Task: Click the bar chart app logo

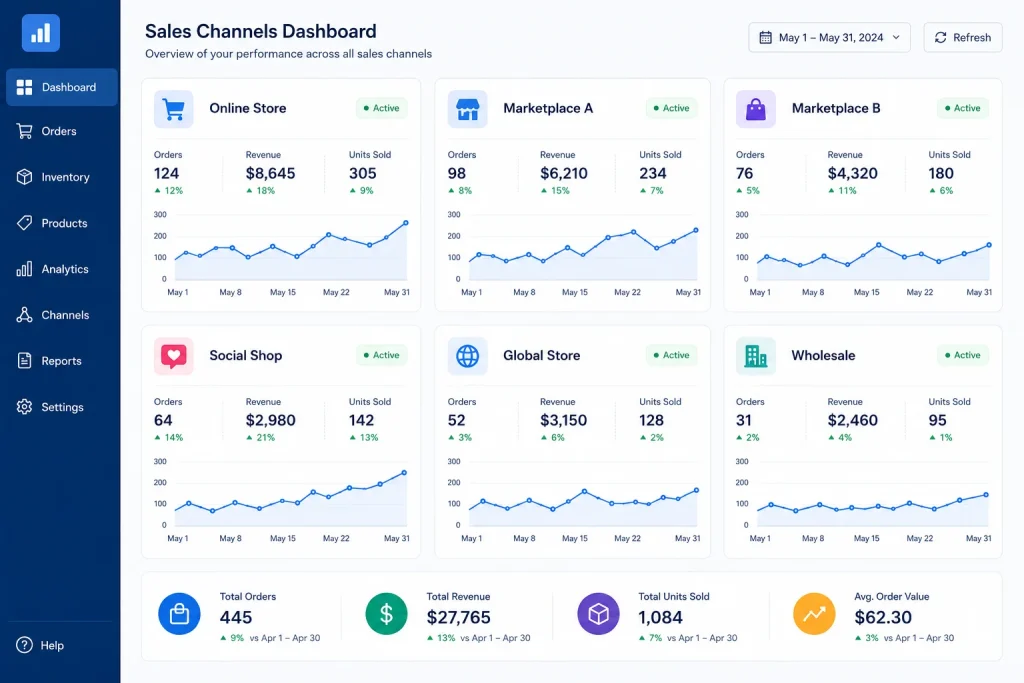Action: pyautogui.click(x=40, y=33)
